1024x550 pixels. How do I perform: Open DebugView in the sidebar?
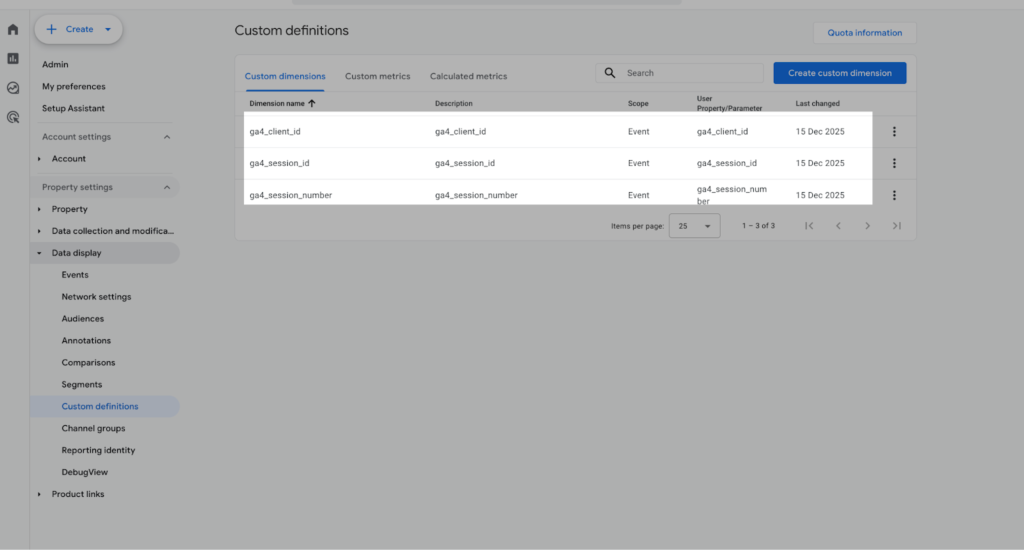click(84, 472)
